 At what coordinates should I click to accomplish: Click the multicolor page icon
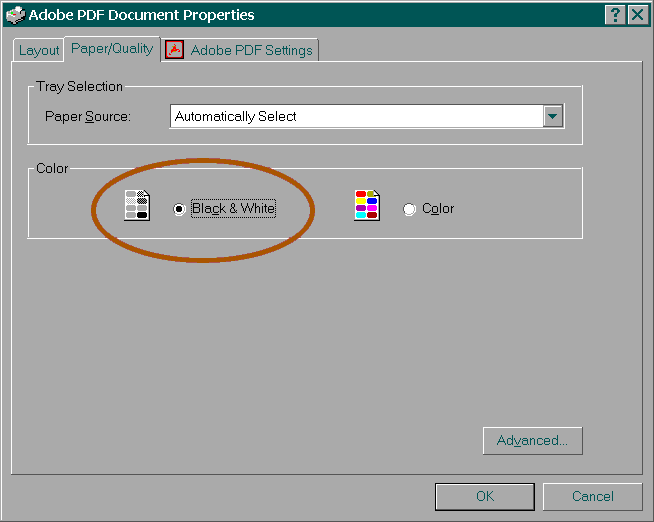click(x=367, y=205)
